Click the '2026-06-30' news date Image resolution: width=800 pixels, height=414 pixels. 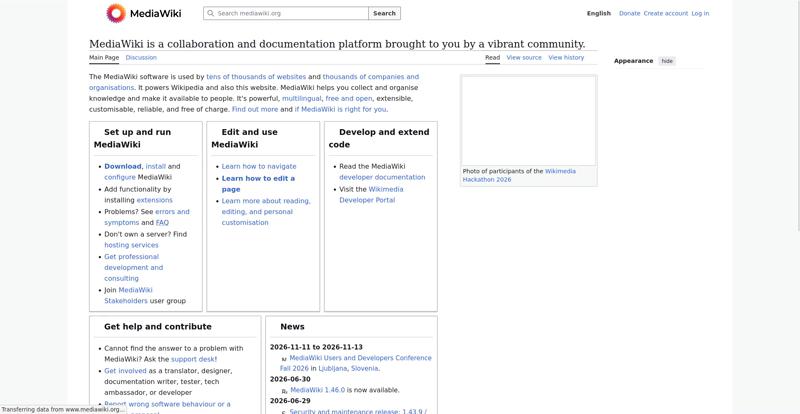point(290,379)
